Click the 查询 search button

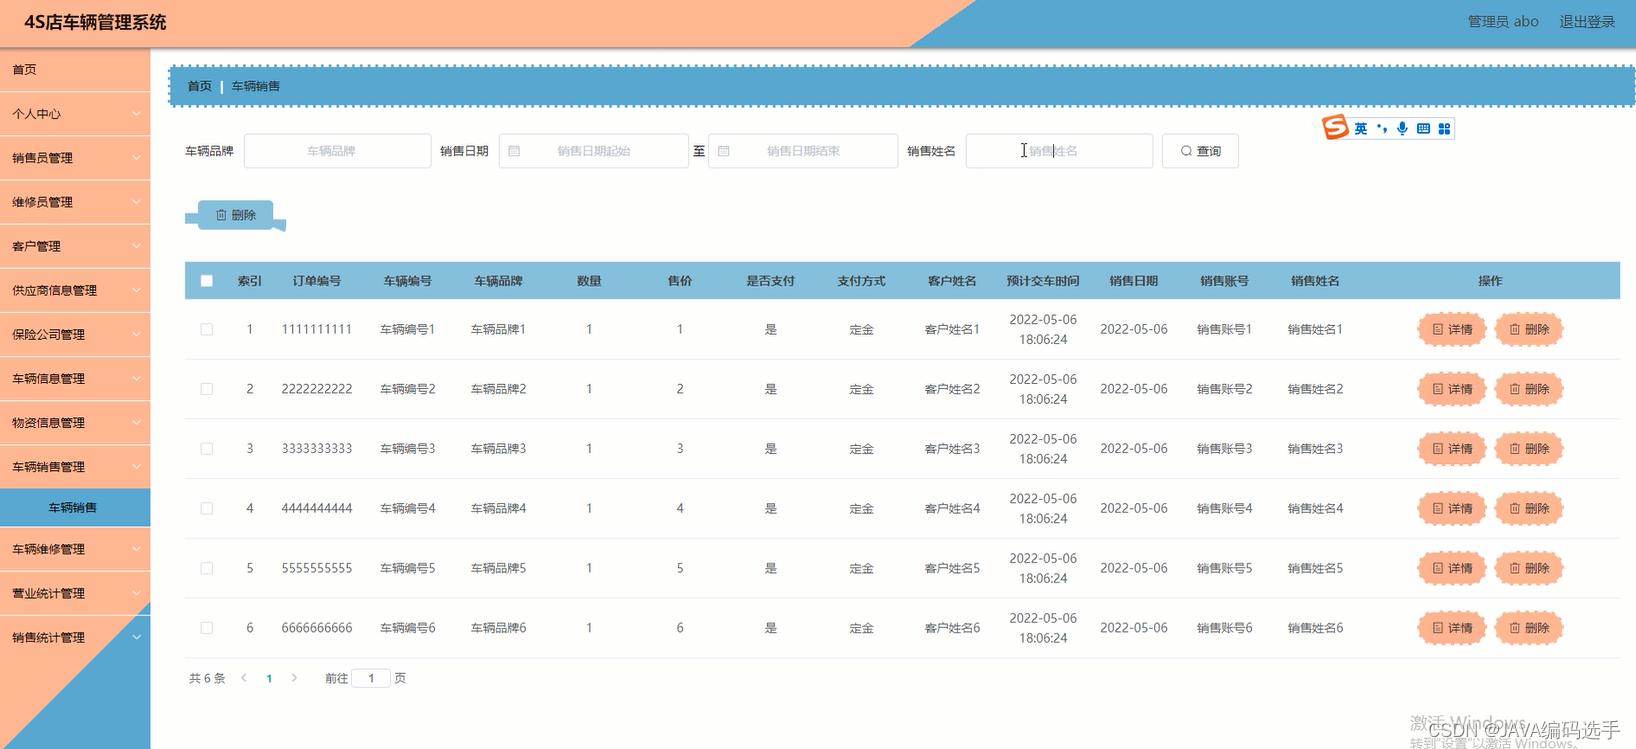click(x=1200, y=151)
